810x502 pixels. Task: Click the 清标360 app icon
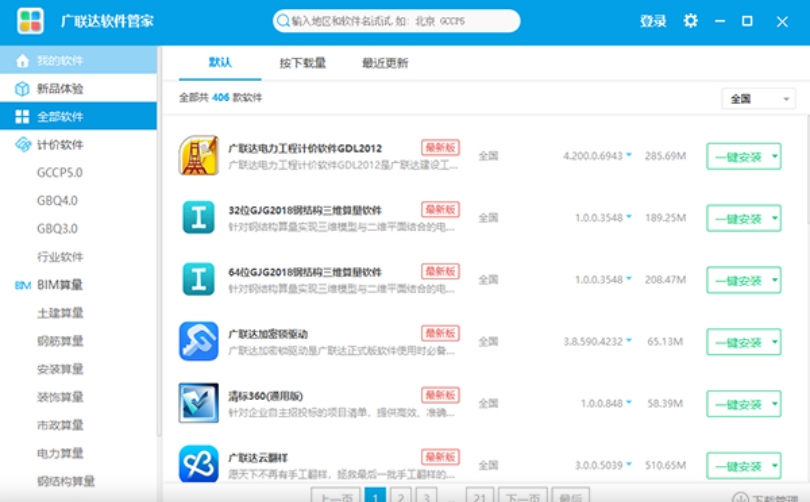(199, 403)
